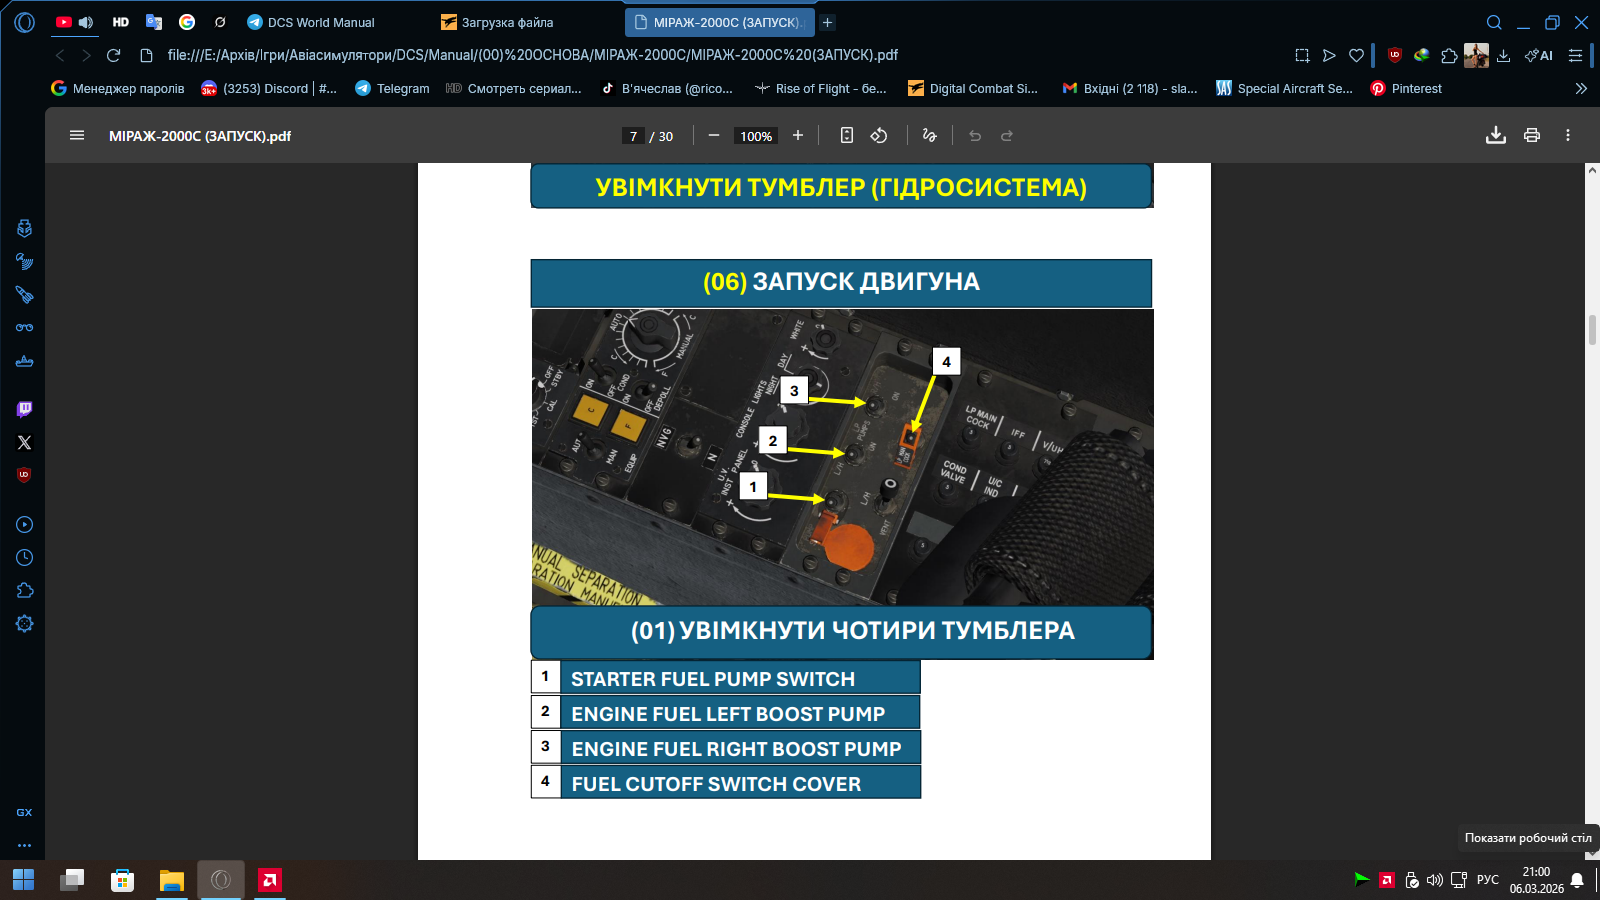Expand hidden bookmarks chevron
The width and height of the screenshot is (1600, 900).
[x=1581, y=88]
